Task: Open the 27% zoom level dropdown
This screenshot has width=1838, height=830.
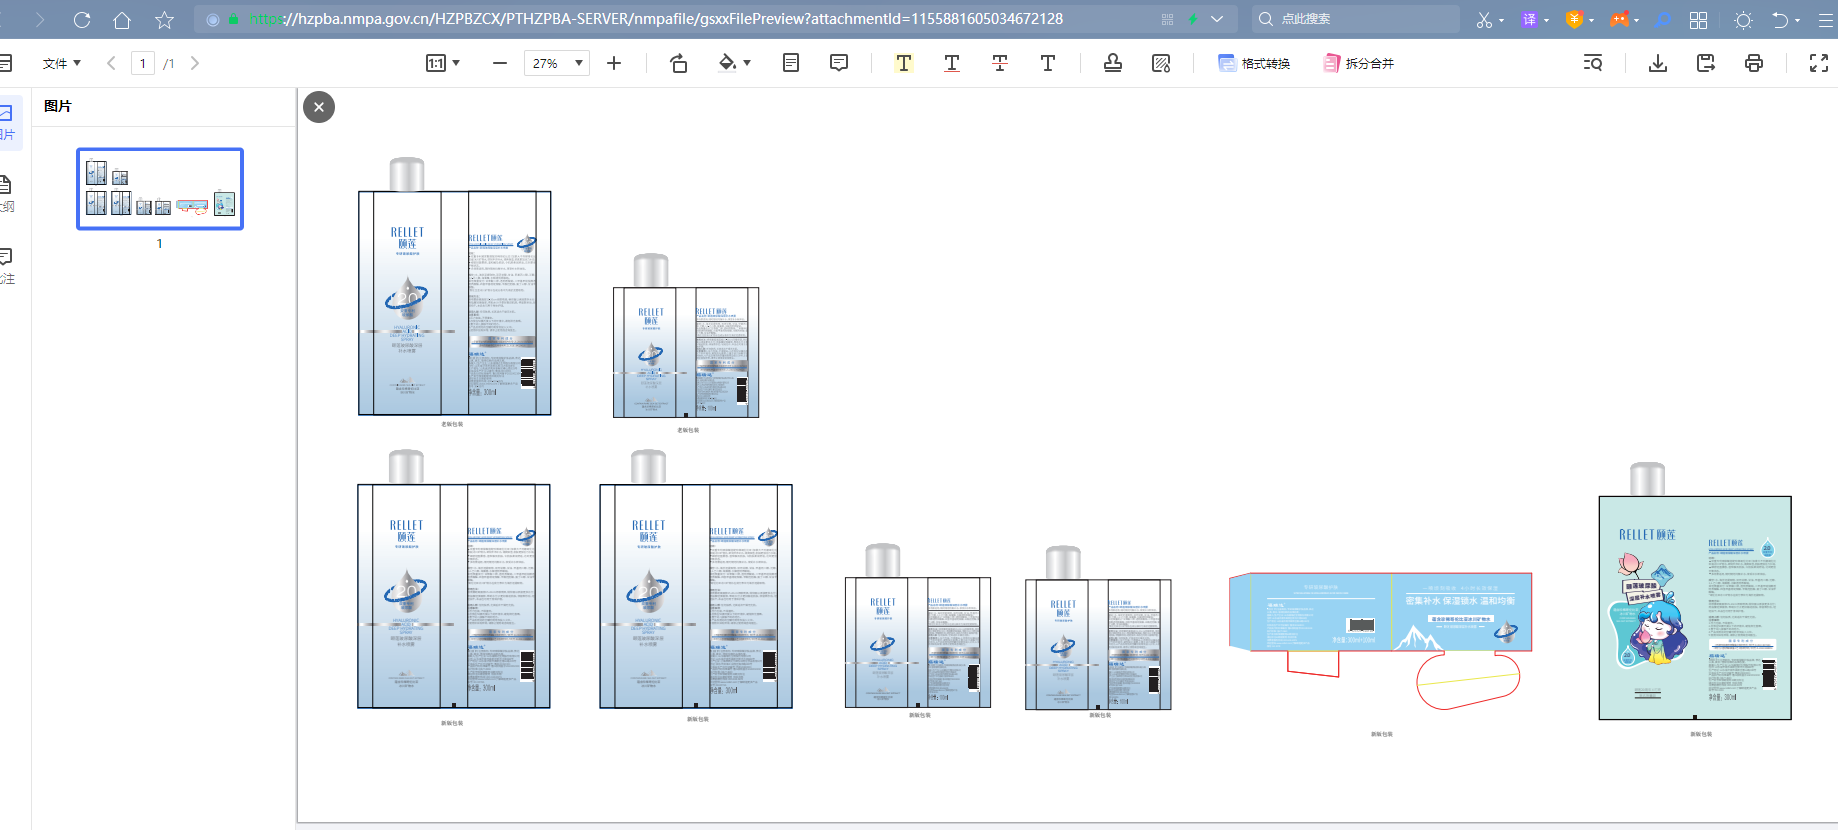Action: 578,63
